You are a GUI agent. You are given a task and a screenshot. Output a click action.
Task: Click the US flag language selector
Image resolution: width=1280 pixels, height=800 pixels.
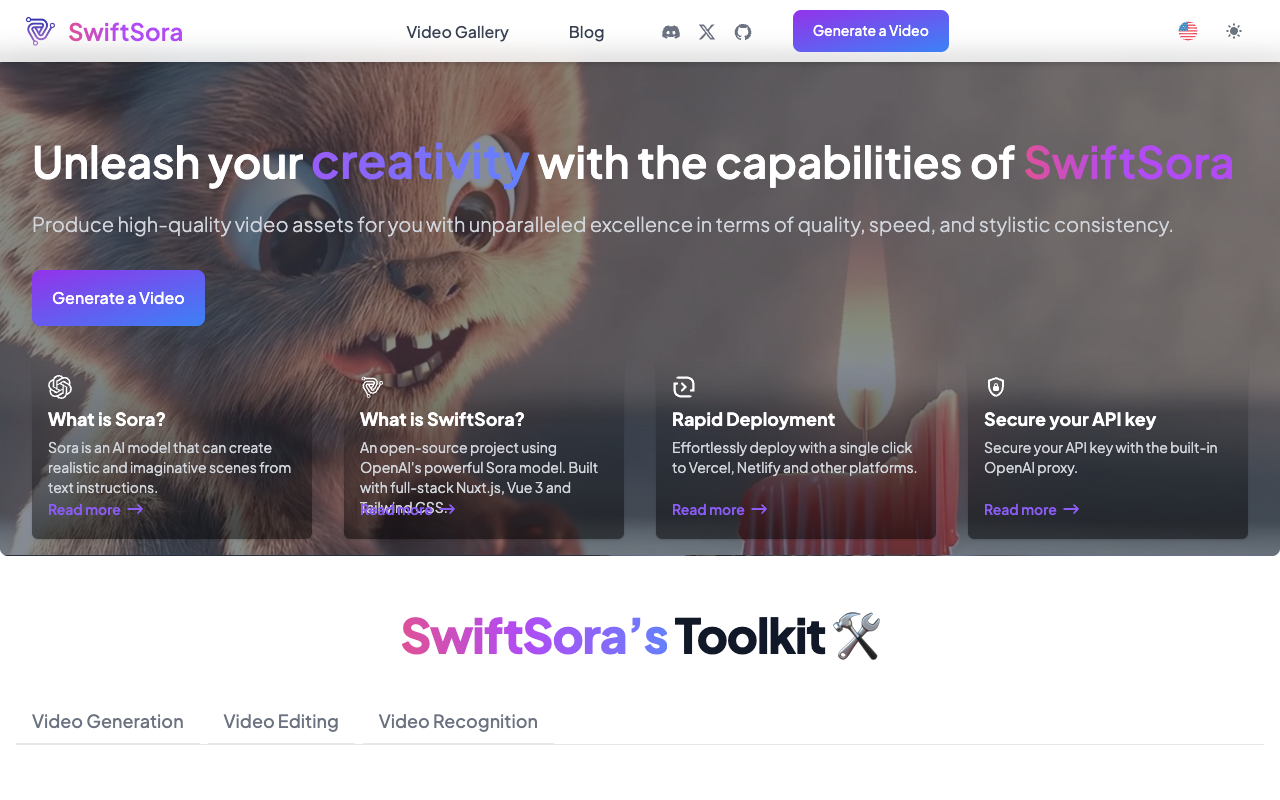(x=1188, y=31)
